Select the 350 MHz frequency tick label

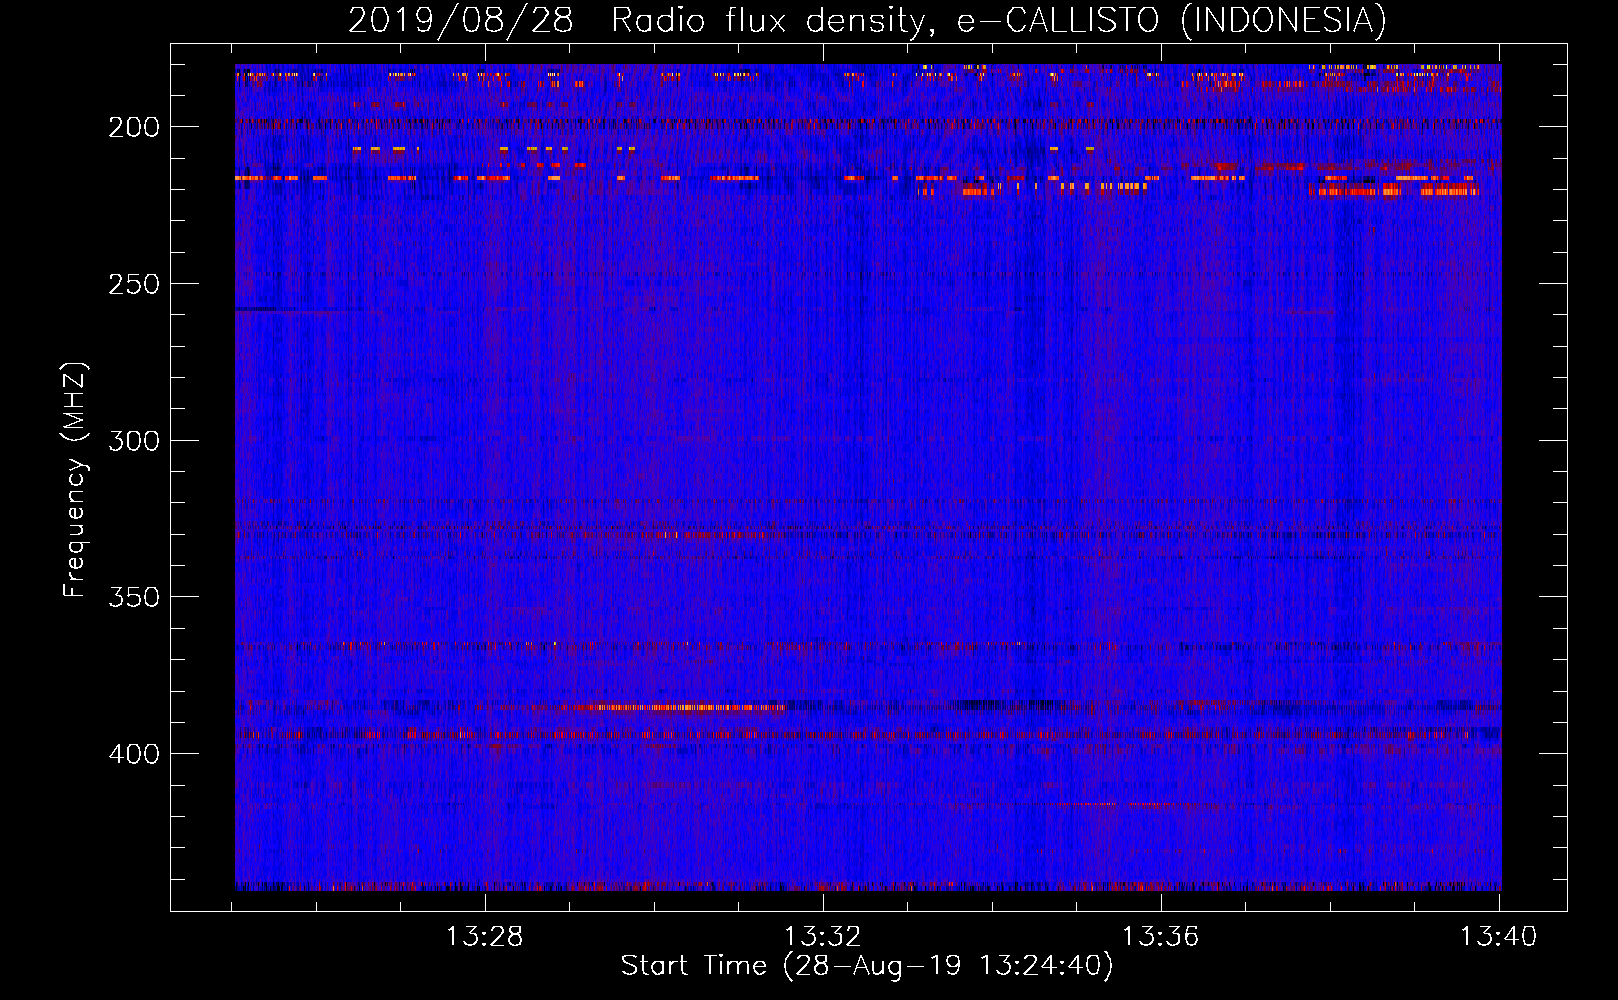(134, 597)
